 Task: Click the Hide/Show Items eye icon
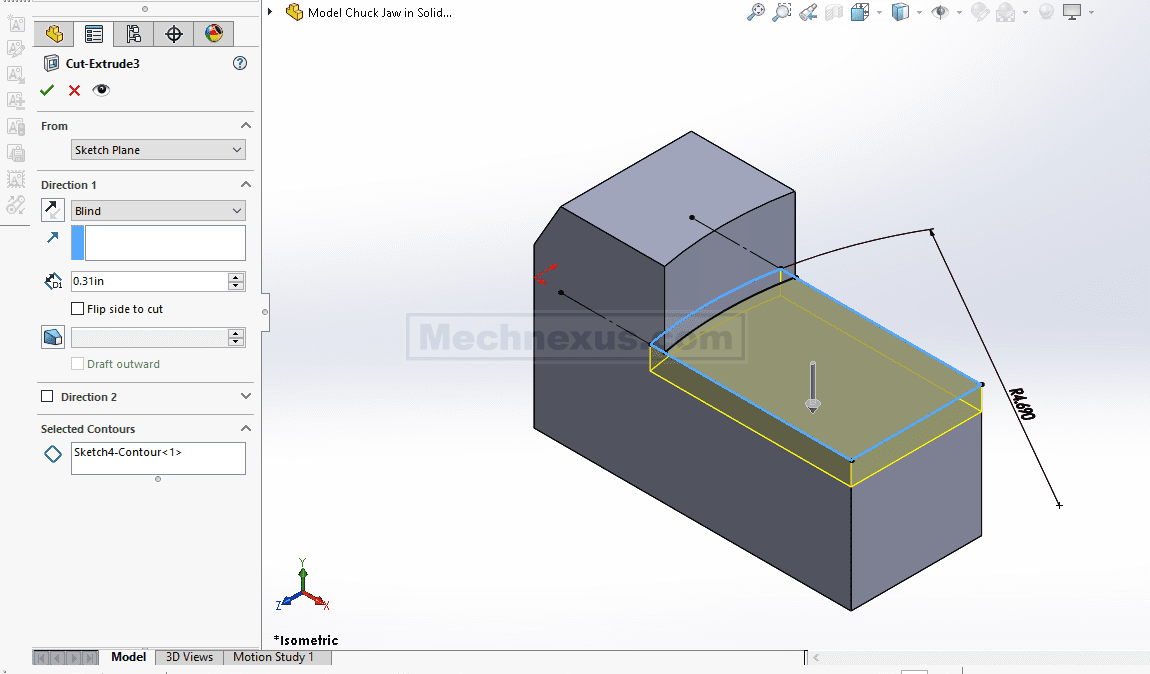tap(940, 12)
